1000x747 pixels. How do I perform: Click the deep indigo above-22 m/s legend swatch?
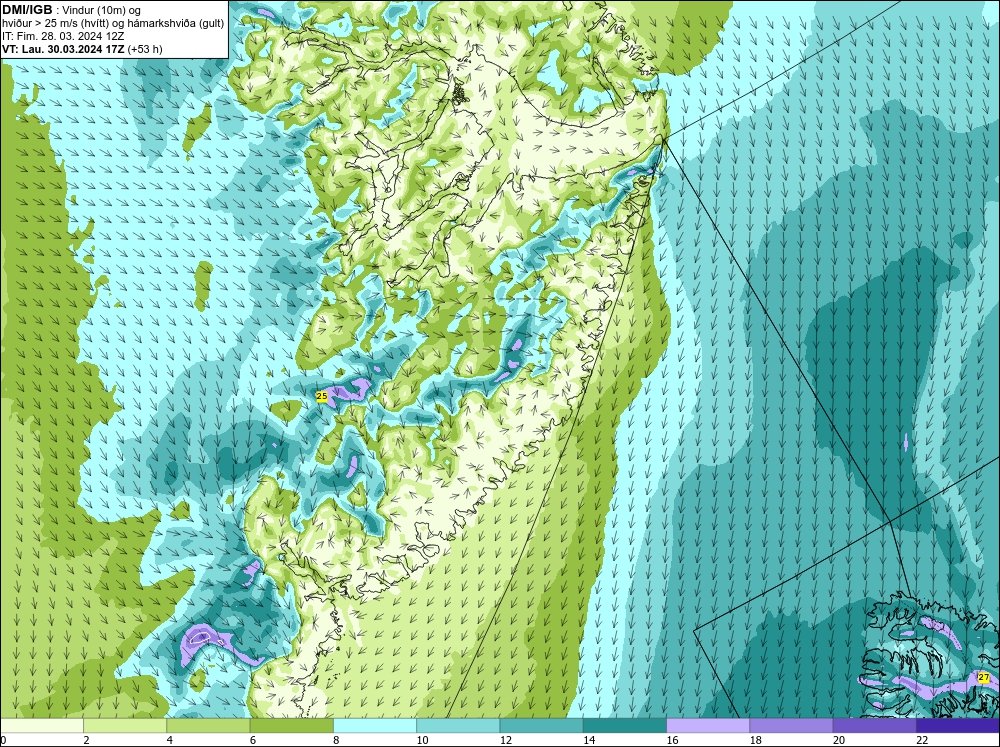[x=958, y=726]
